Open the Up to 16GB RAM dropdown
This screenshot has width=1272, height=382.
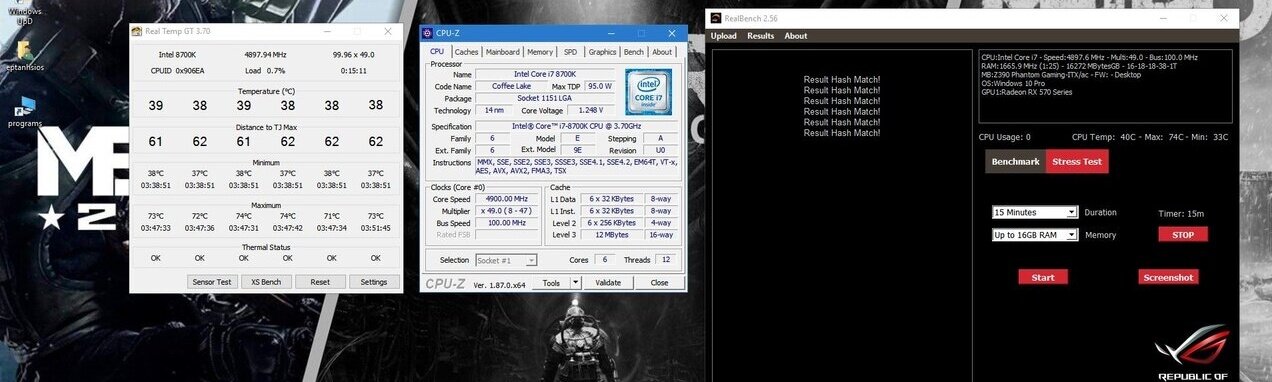point(1034,235)
